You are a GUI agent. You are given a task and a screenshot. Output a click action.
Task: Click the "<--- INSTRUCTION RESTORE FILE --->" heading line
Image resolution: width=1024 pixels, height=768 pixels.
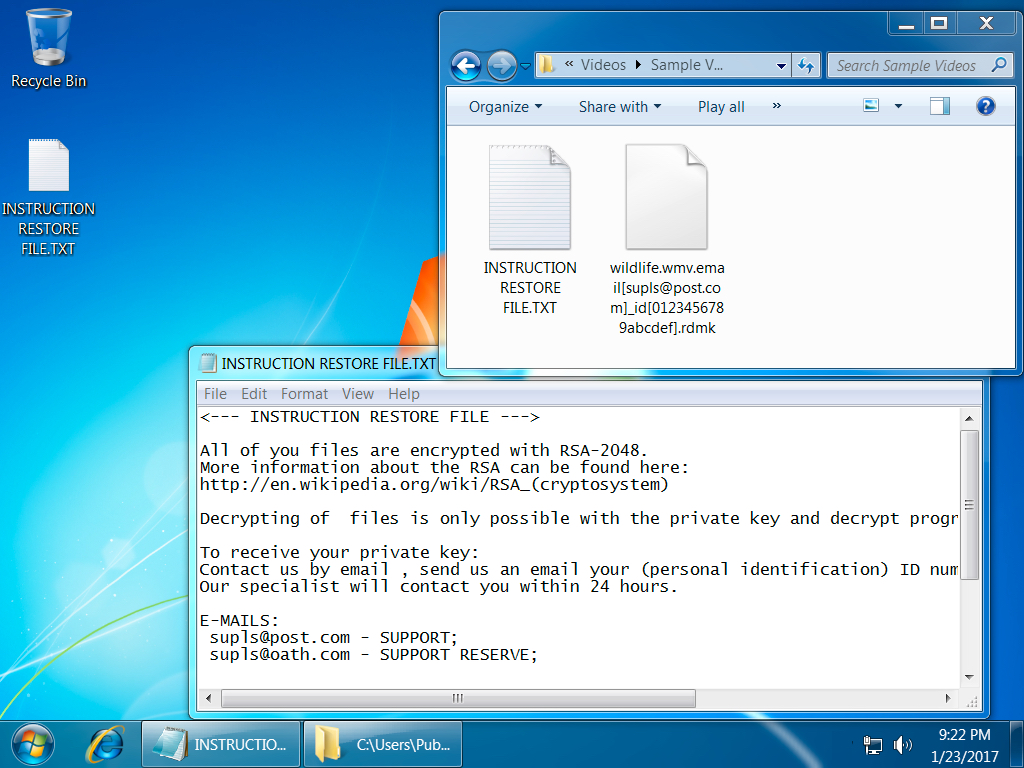(x=370, y=417)
